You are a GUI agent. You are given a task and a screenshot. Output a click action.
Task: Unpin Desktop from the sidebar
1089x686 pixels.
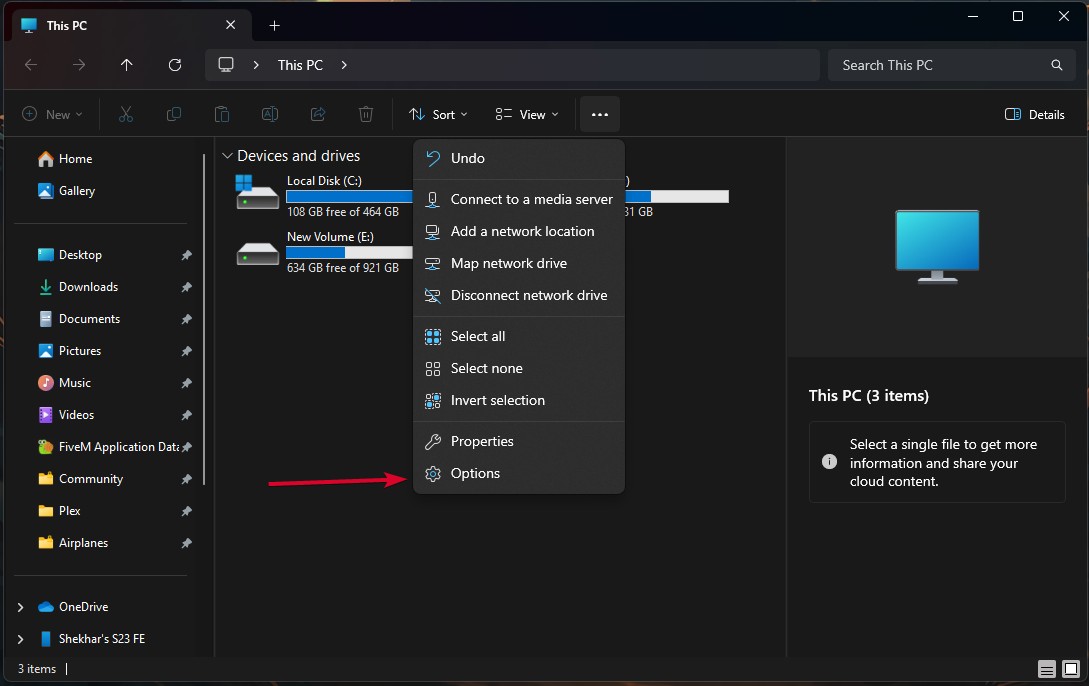pyautogui.click(x=186, y=254)
